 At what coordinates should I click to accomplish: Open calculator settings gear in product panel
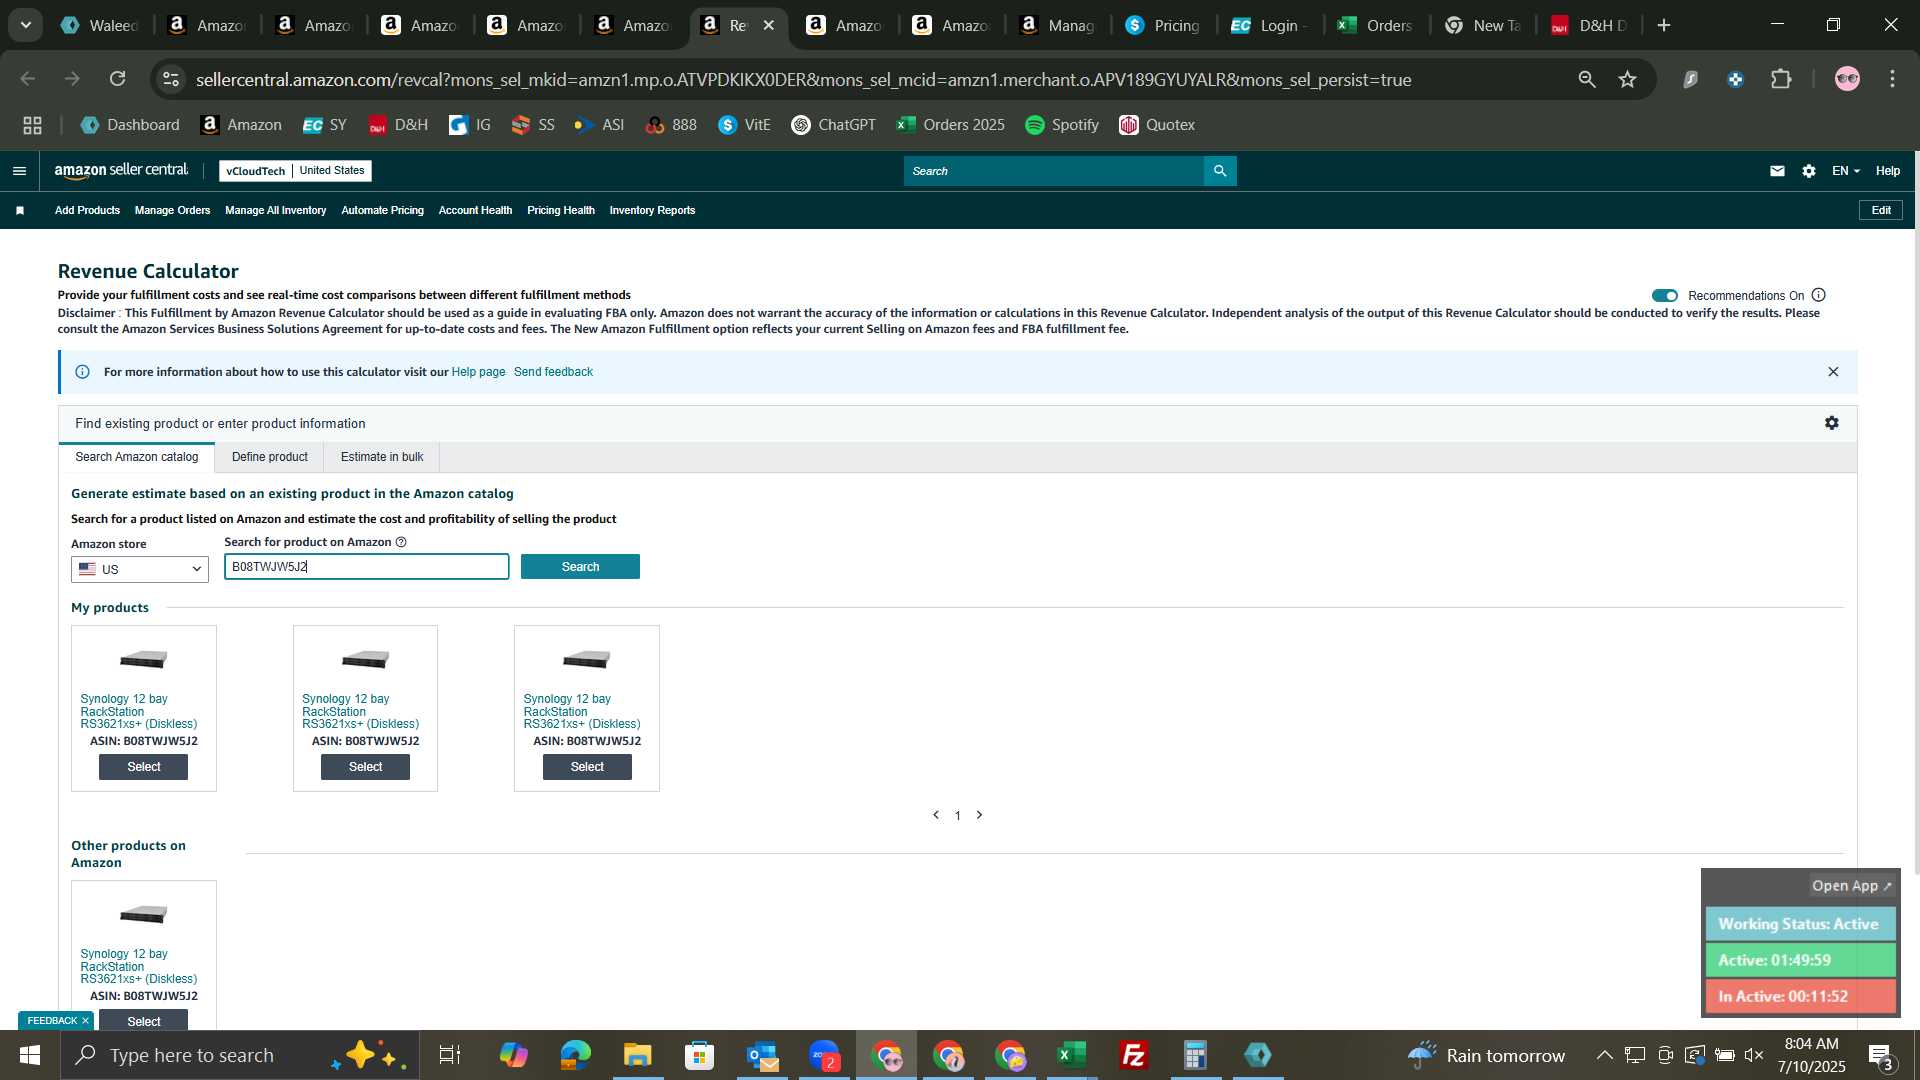(1831, 423)
